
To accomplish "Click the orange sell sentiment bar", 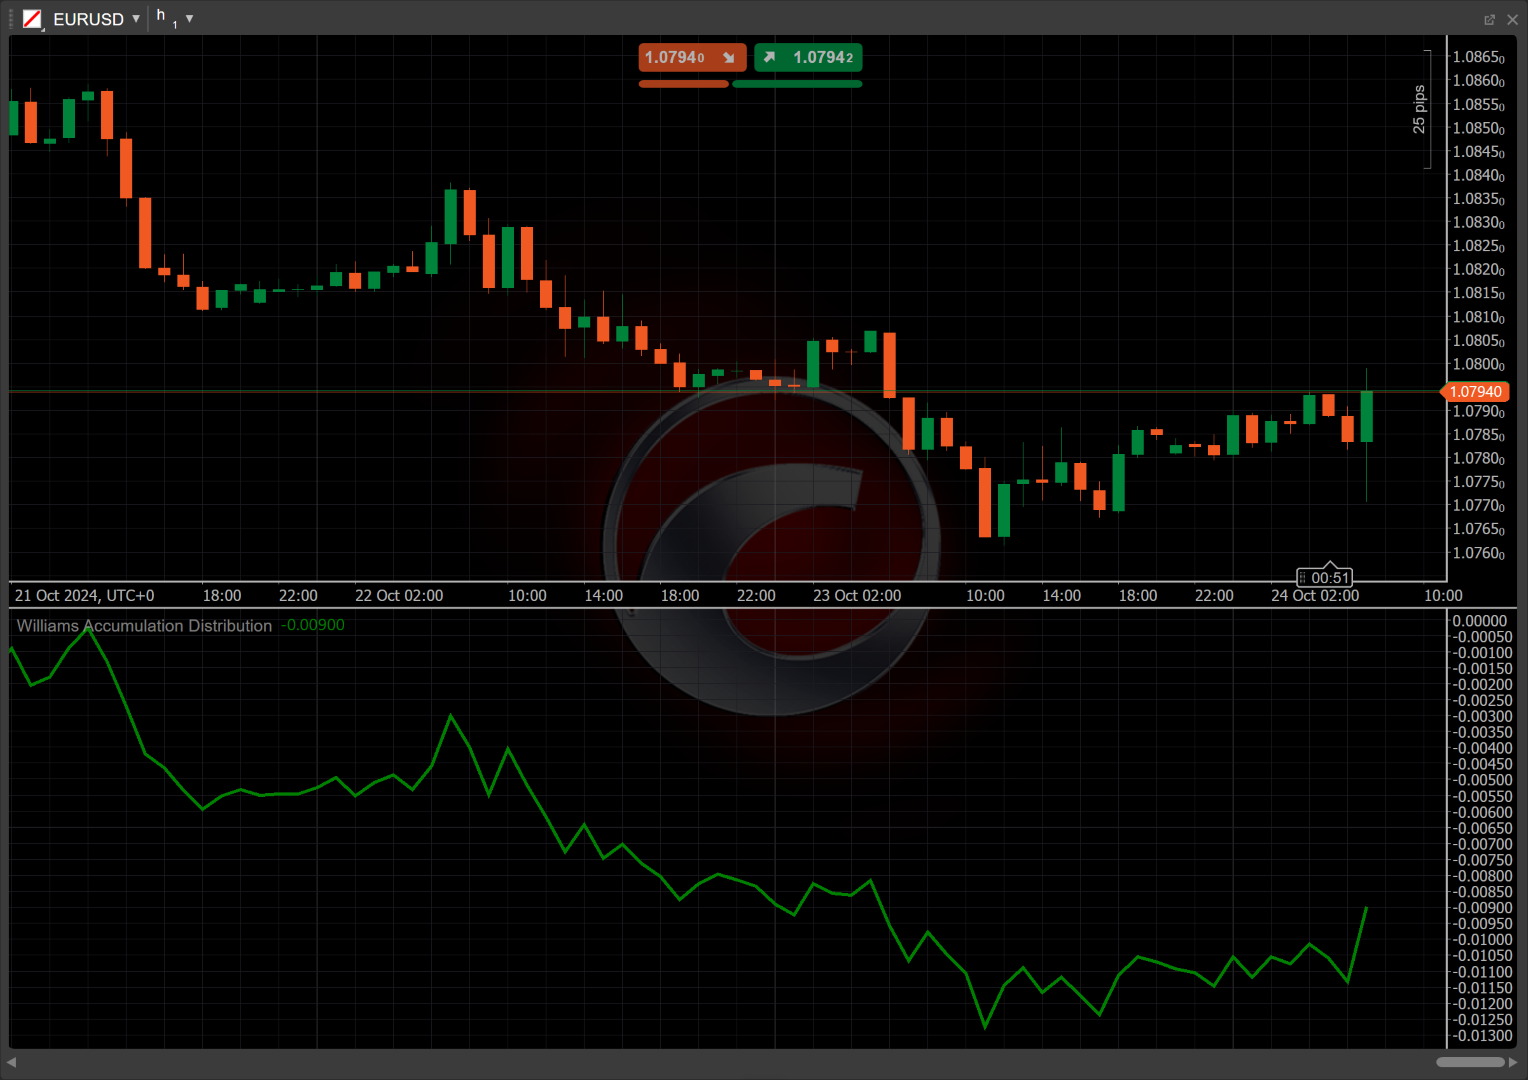I will click(684, 84).
